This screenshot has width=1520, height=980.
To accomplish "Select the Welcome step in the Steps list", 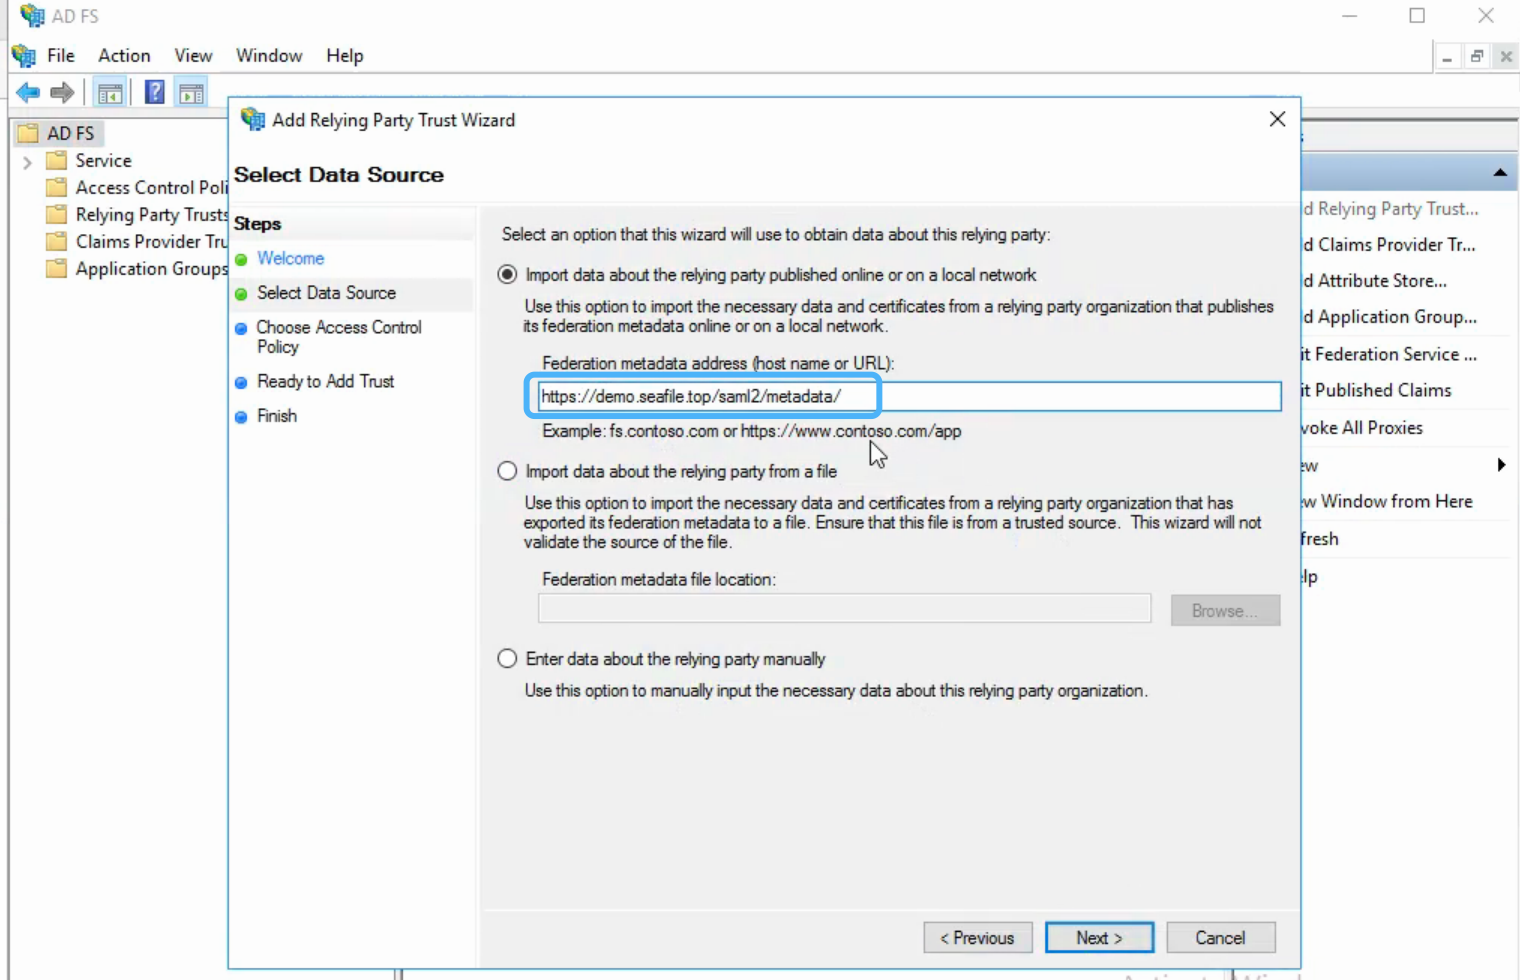I will 290,258.
